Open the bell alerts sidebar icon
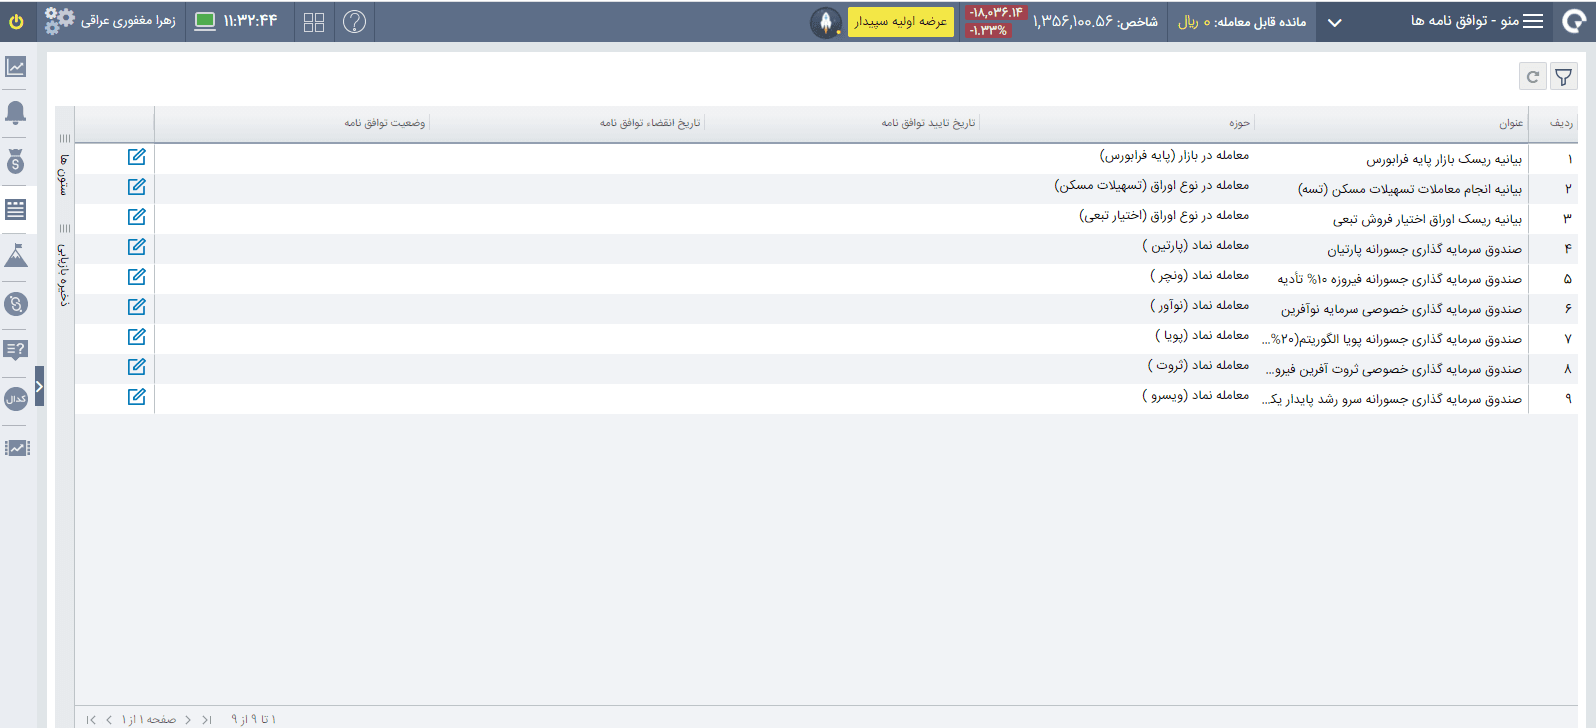Image resolution: width=1596 pixels, height=728 pixels. [x=16, y=112]
